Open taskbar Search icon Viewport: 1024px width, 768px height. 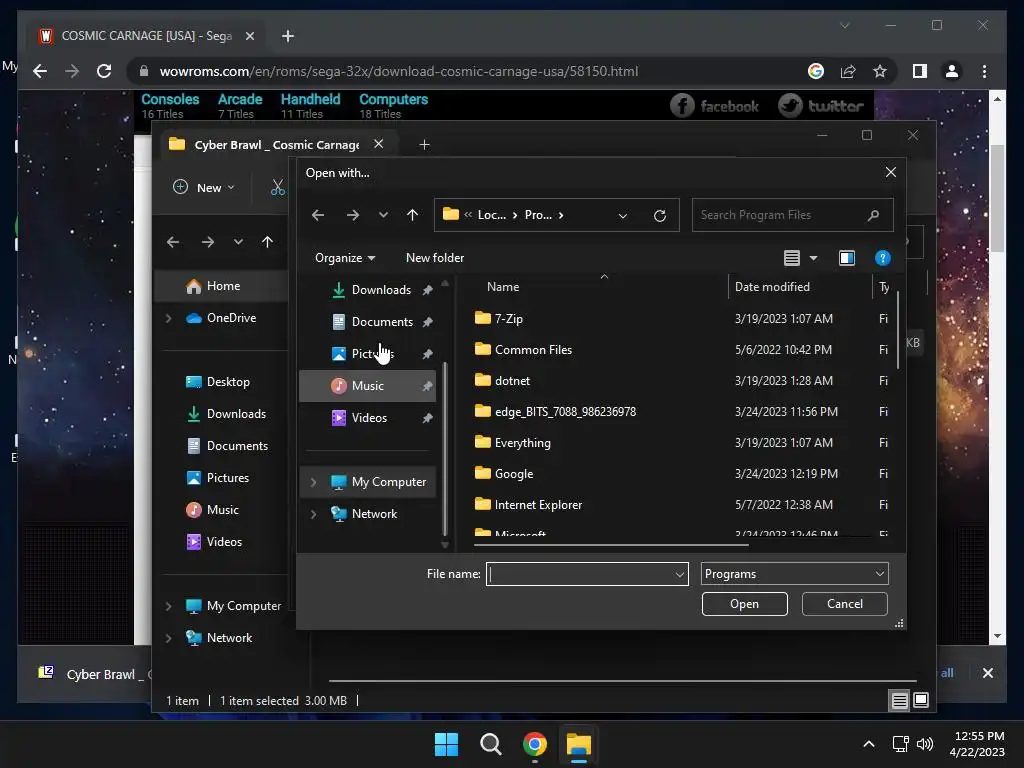490,744
